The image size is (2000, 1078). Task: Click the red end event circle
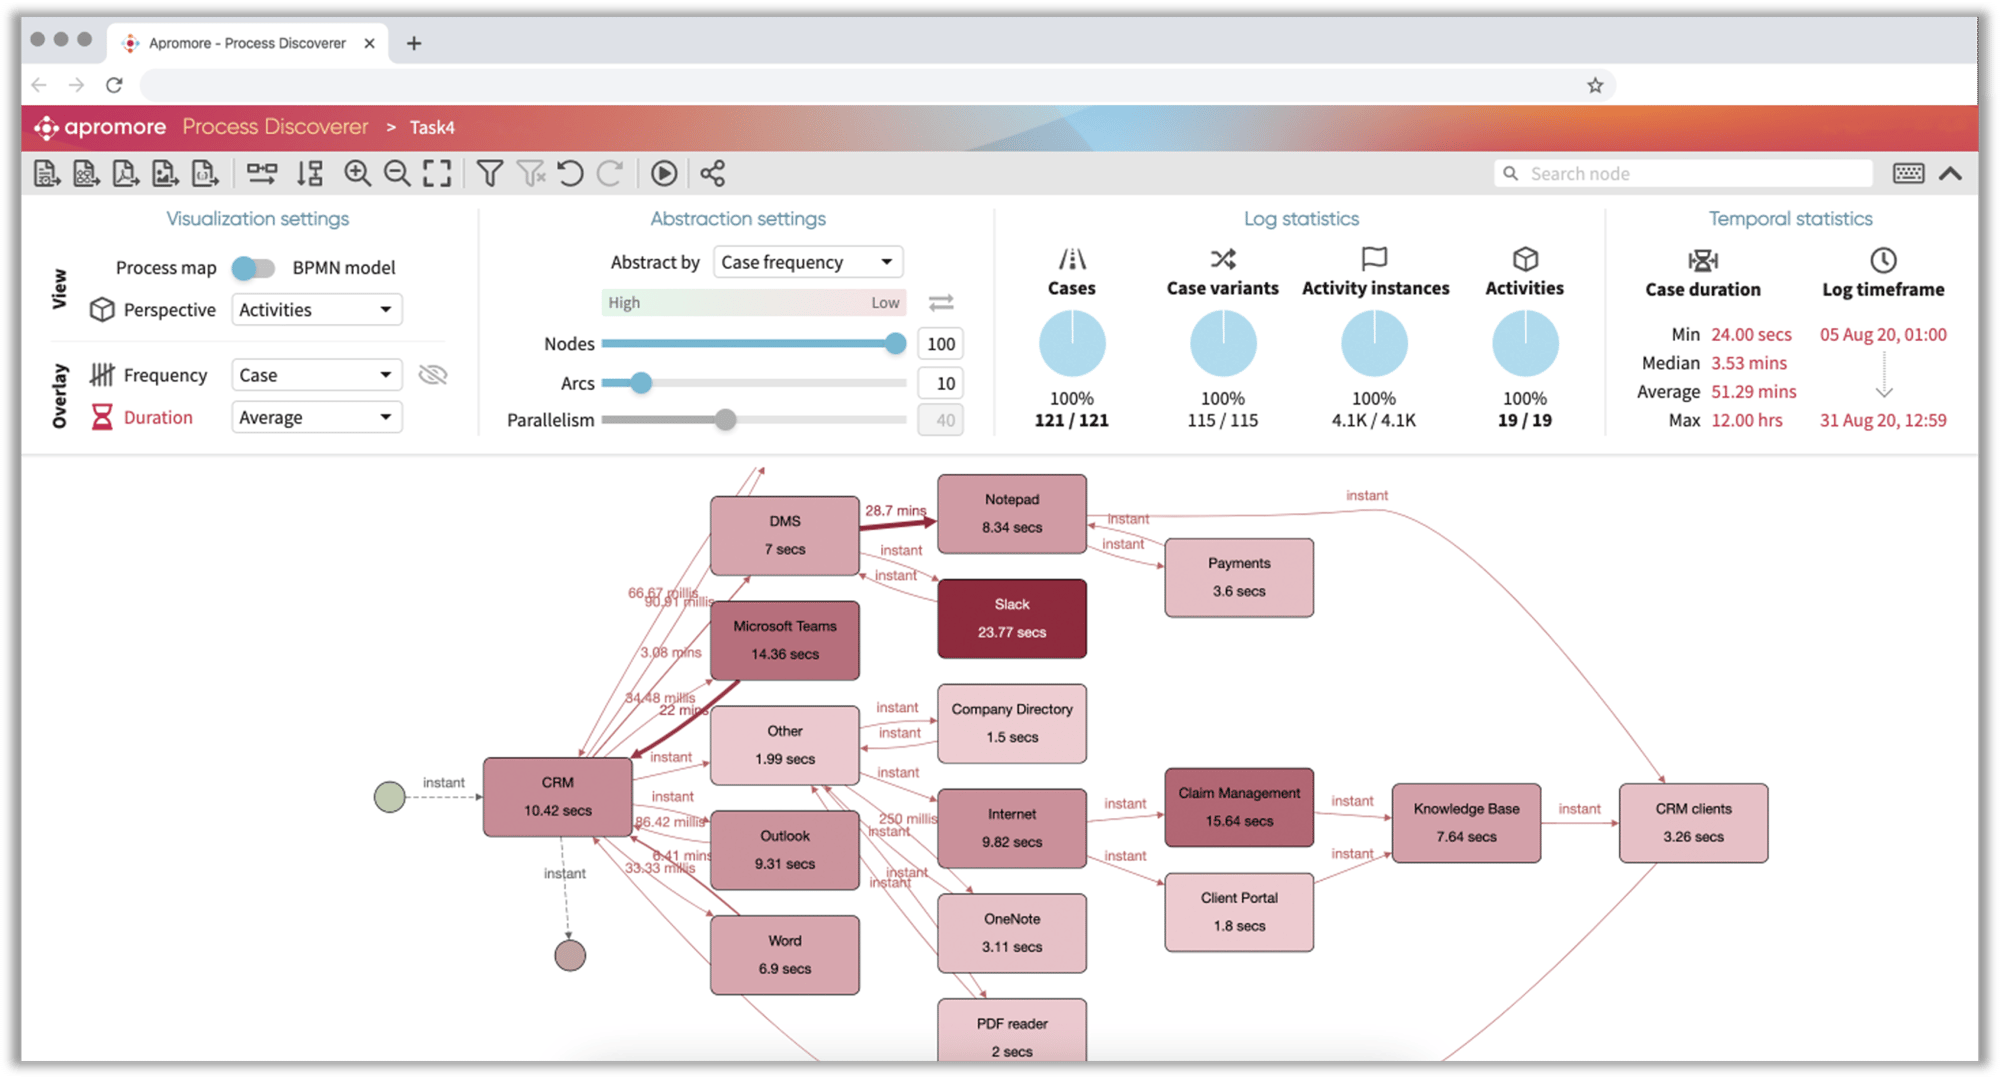click(x=570, y=956)
